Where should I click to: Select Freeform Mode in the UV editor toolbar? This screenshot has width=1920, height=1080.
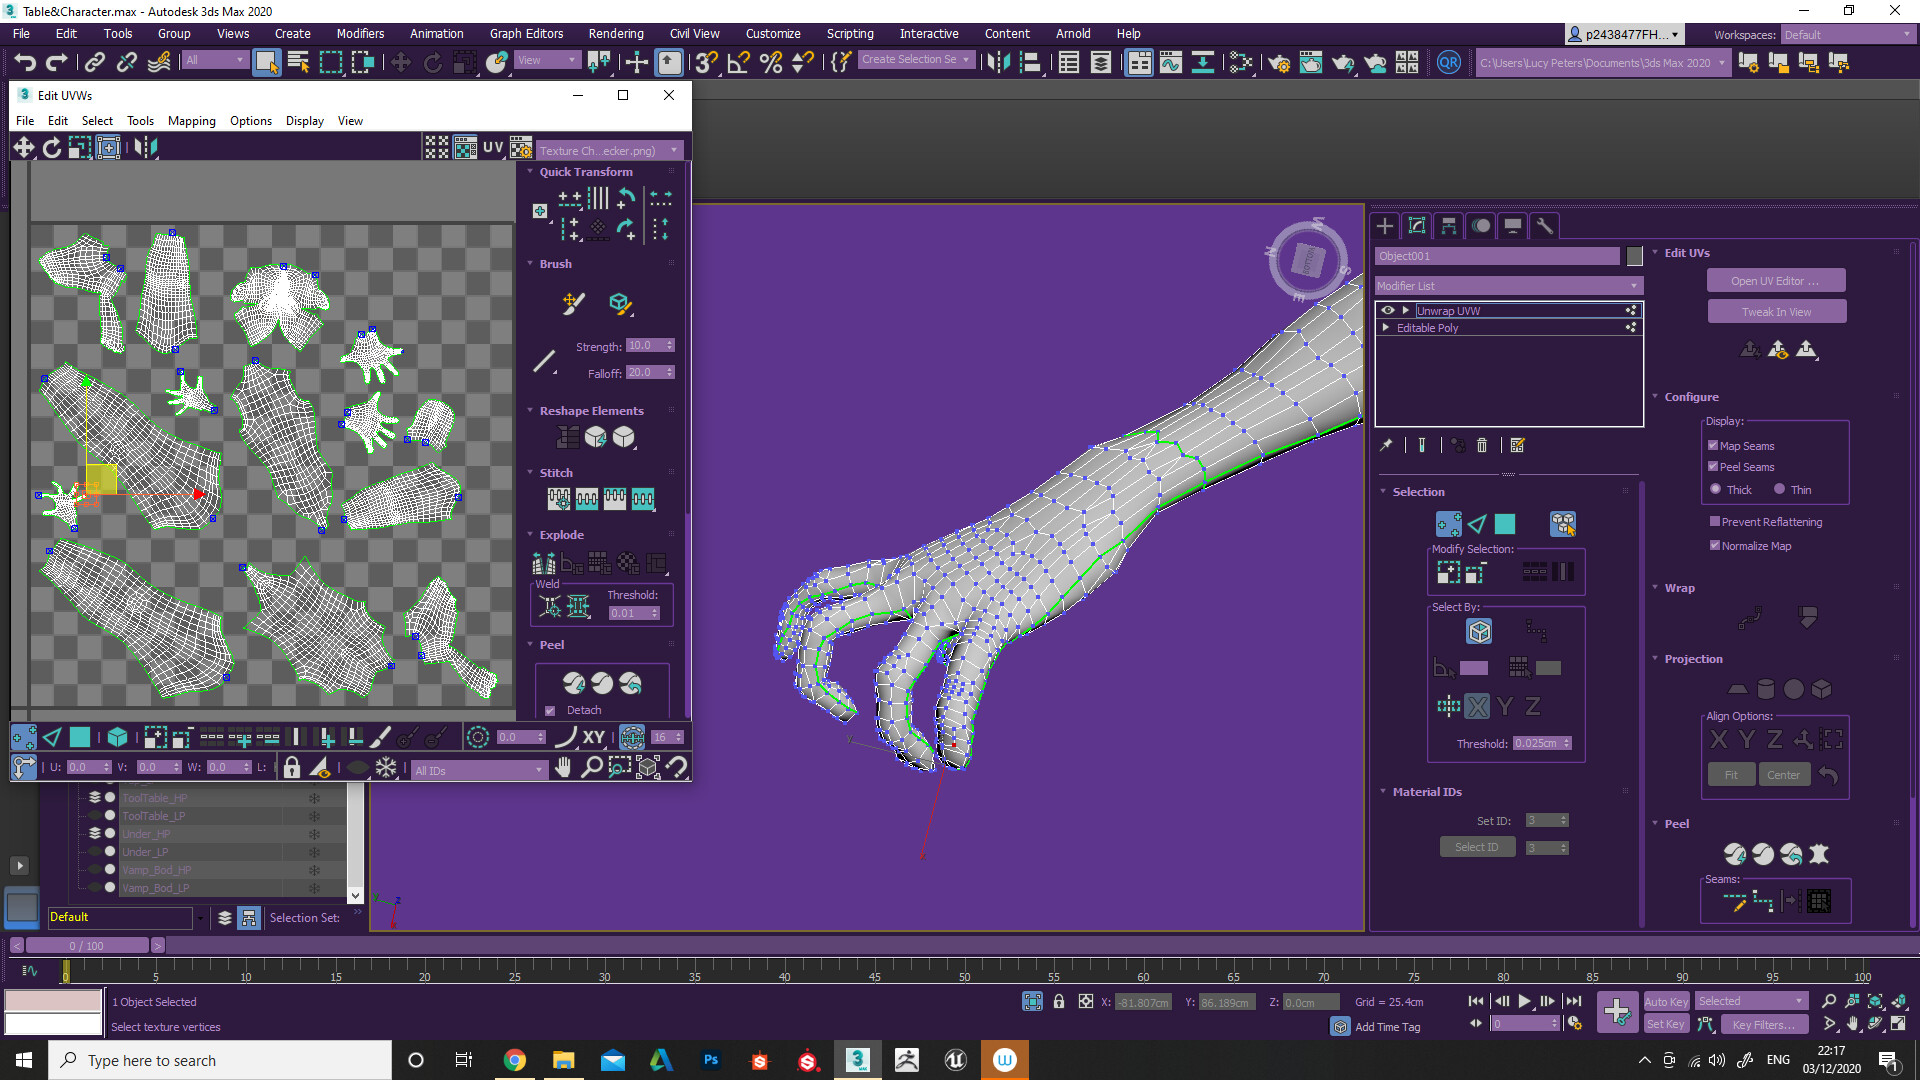(x=108, y=147)
